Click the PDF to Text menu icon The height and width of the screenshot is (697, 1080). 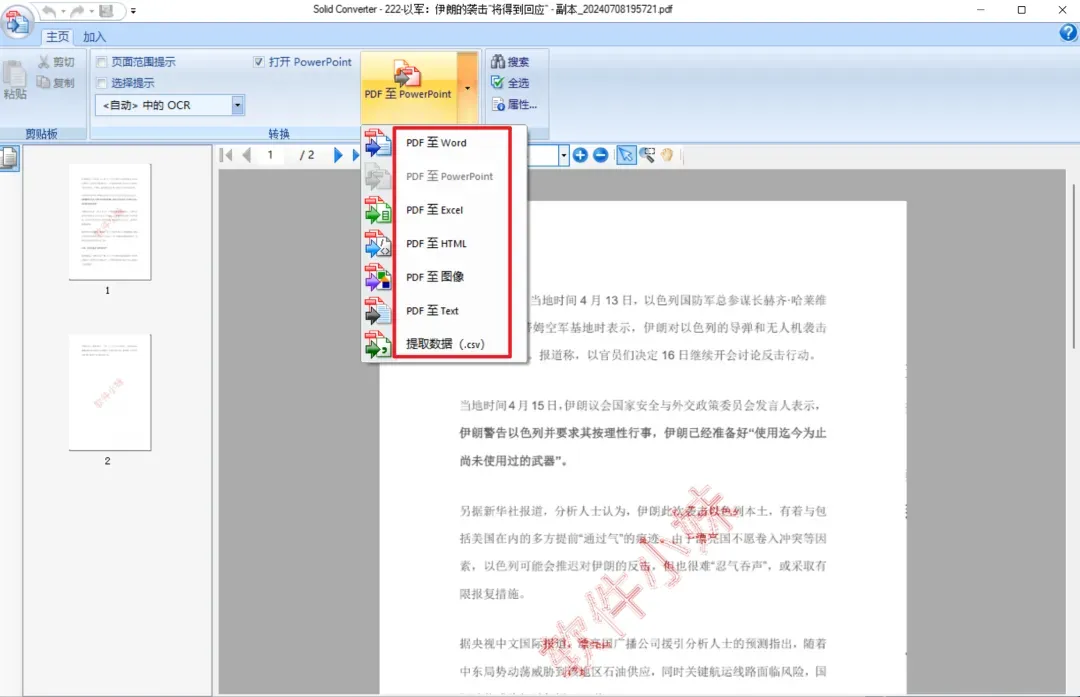(x=377, y=311)
